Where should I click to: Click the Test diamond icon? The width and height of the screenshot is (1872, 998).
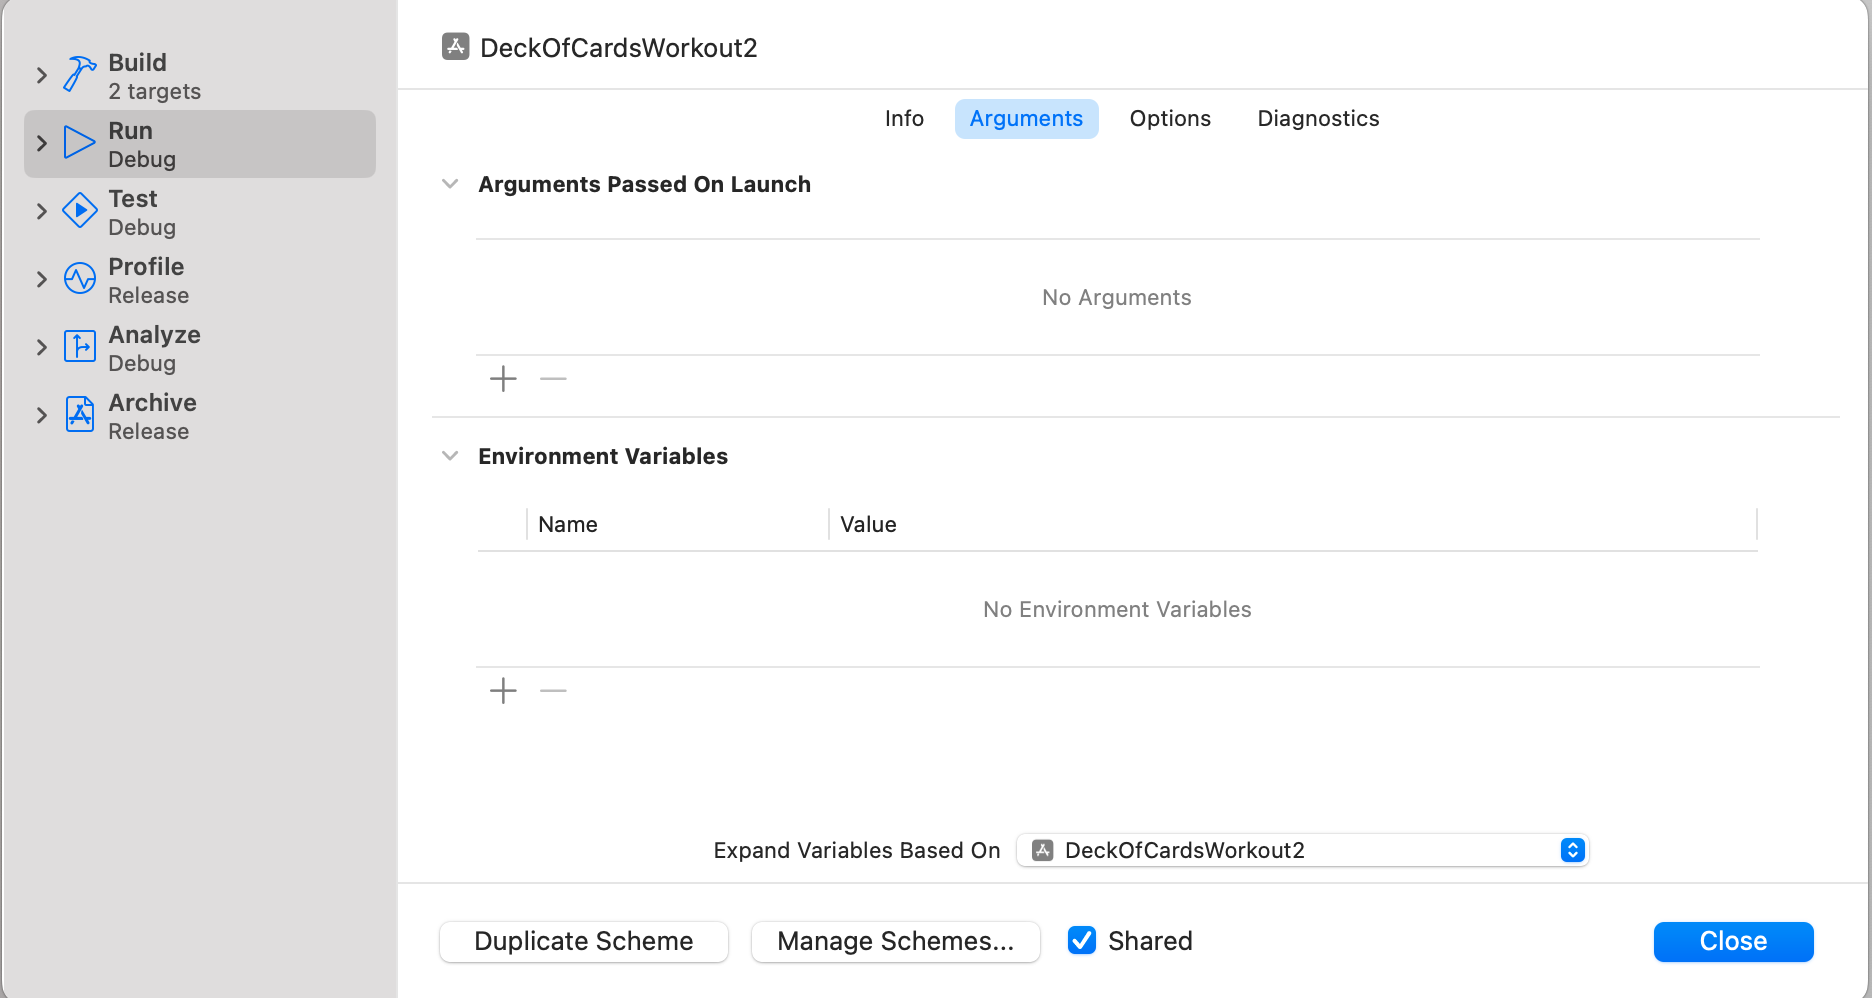pos(80,211)
